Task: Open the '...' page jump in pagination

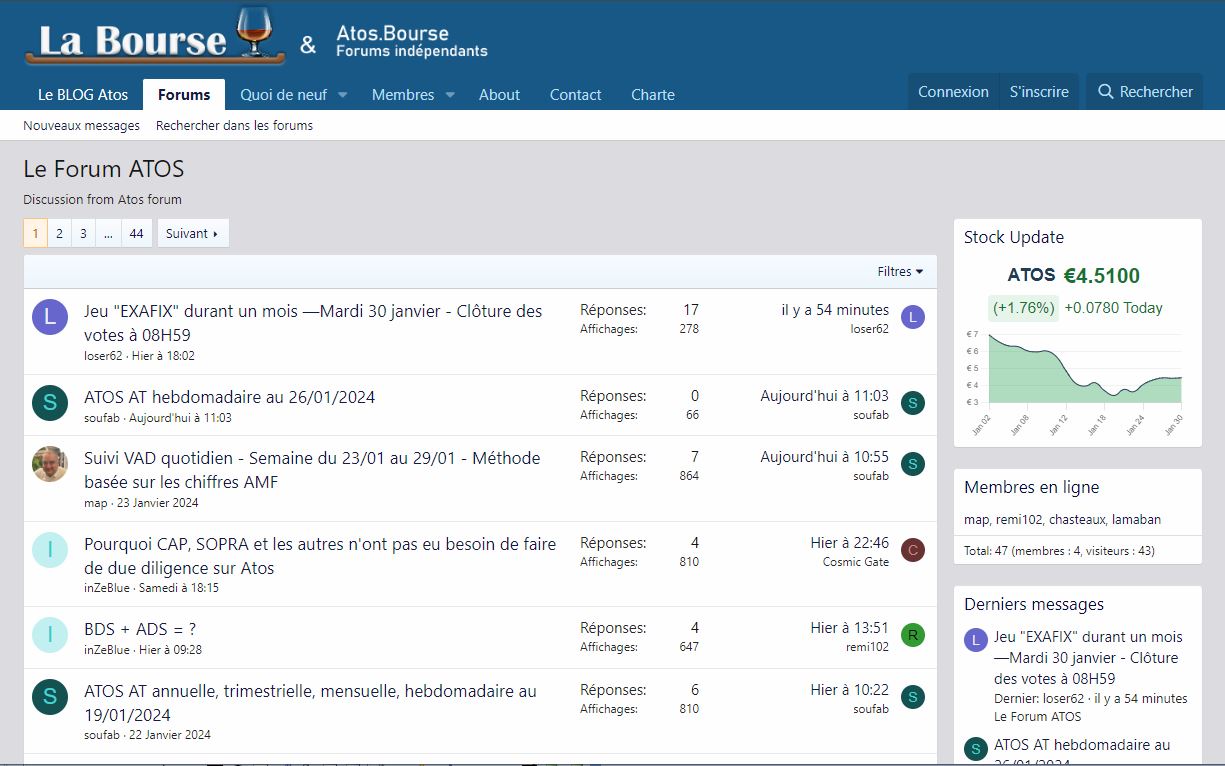Action: pyautogui.click(x=108, y=233)
